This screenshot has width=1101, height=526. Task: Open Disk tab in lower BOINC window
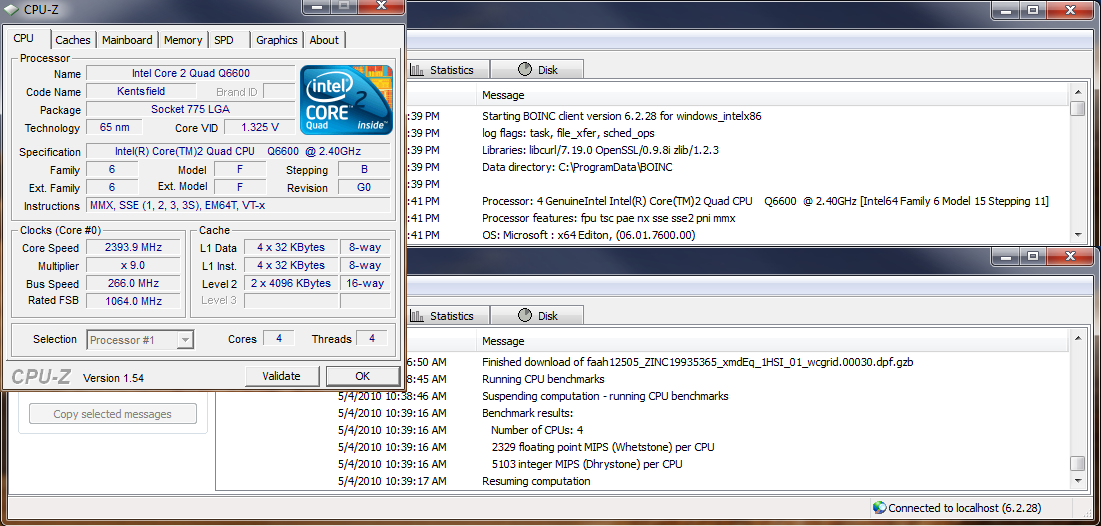537,316
